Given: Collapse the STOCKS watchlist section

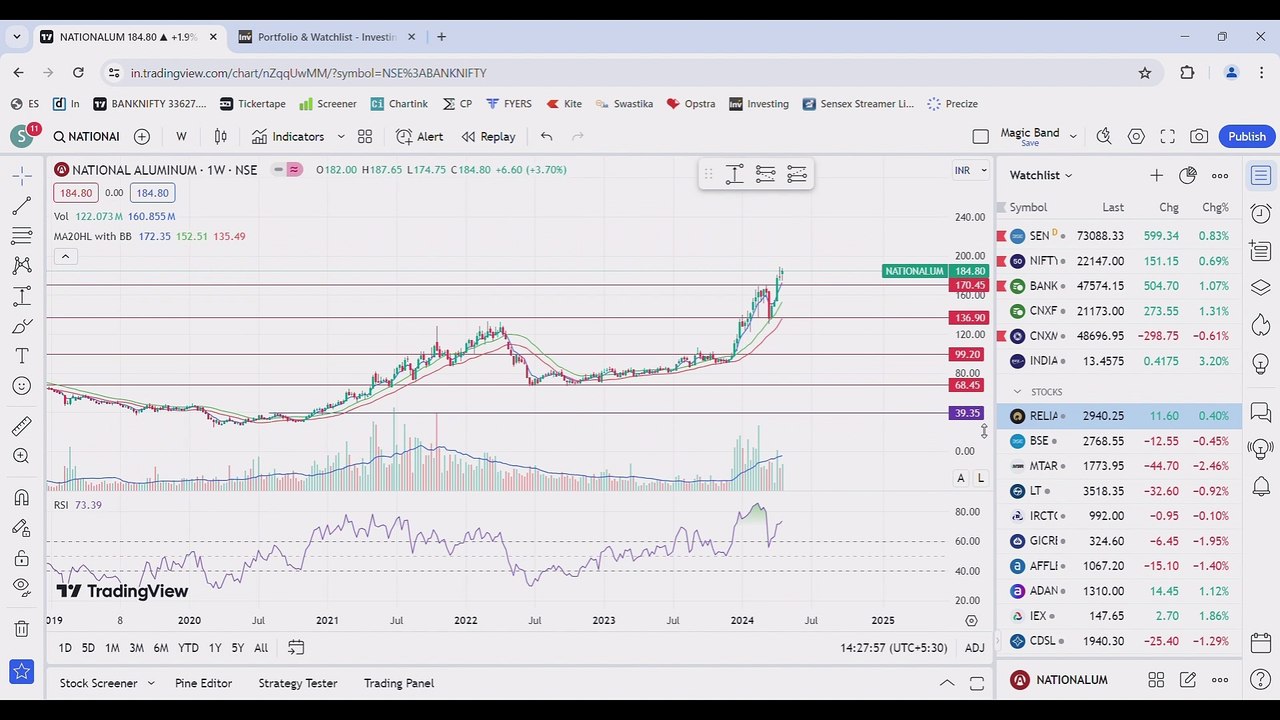Looking at the screenshot, I should (1017, 392).
